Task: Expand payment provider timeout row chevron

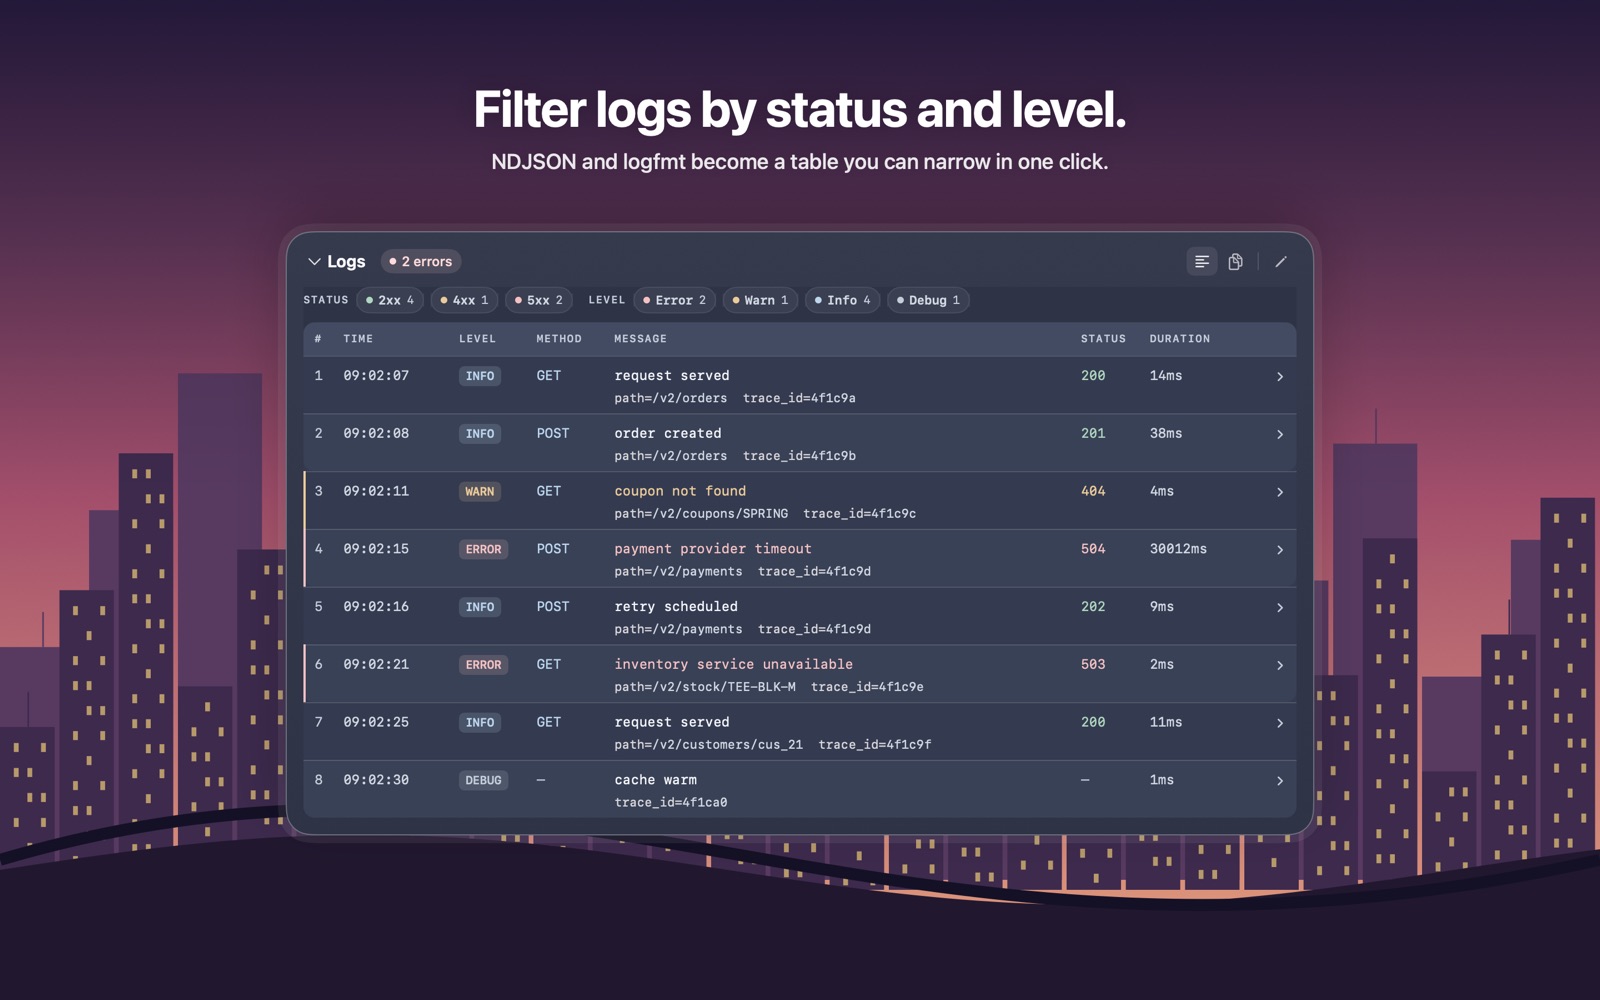Action: pos(1280,550)
